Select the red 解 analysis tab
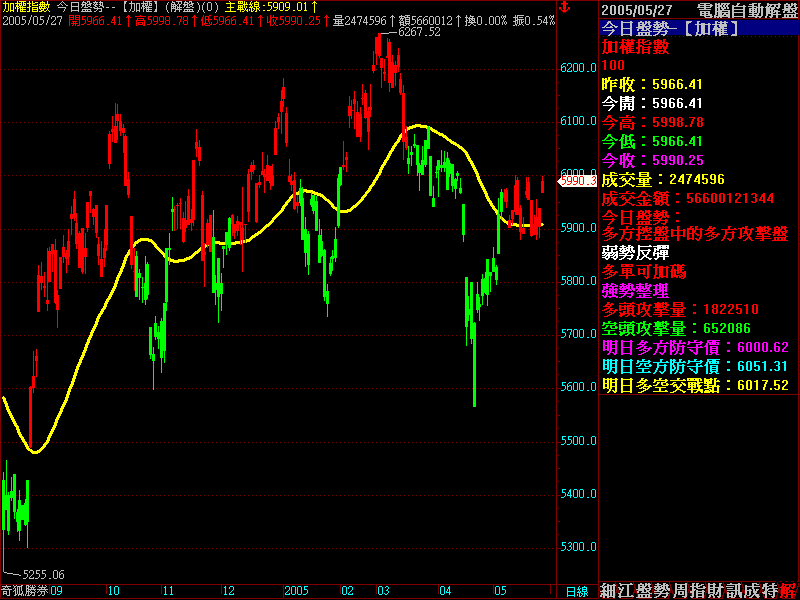The height and width of the screenshot is (600, 800). click(x=789, y=591)
